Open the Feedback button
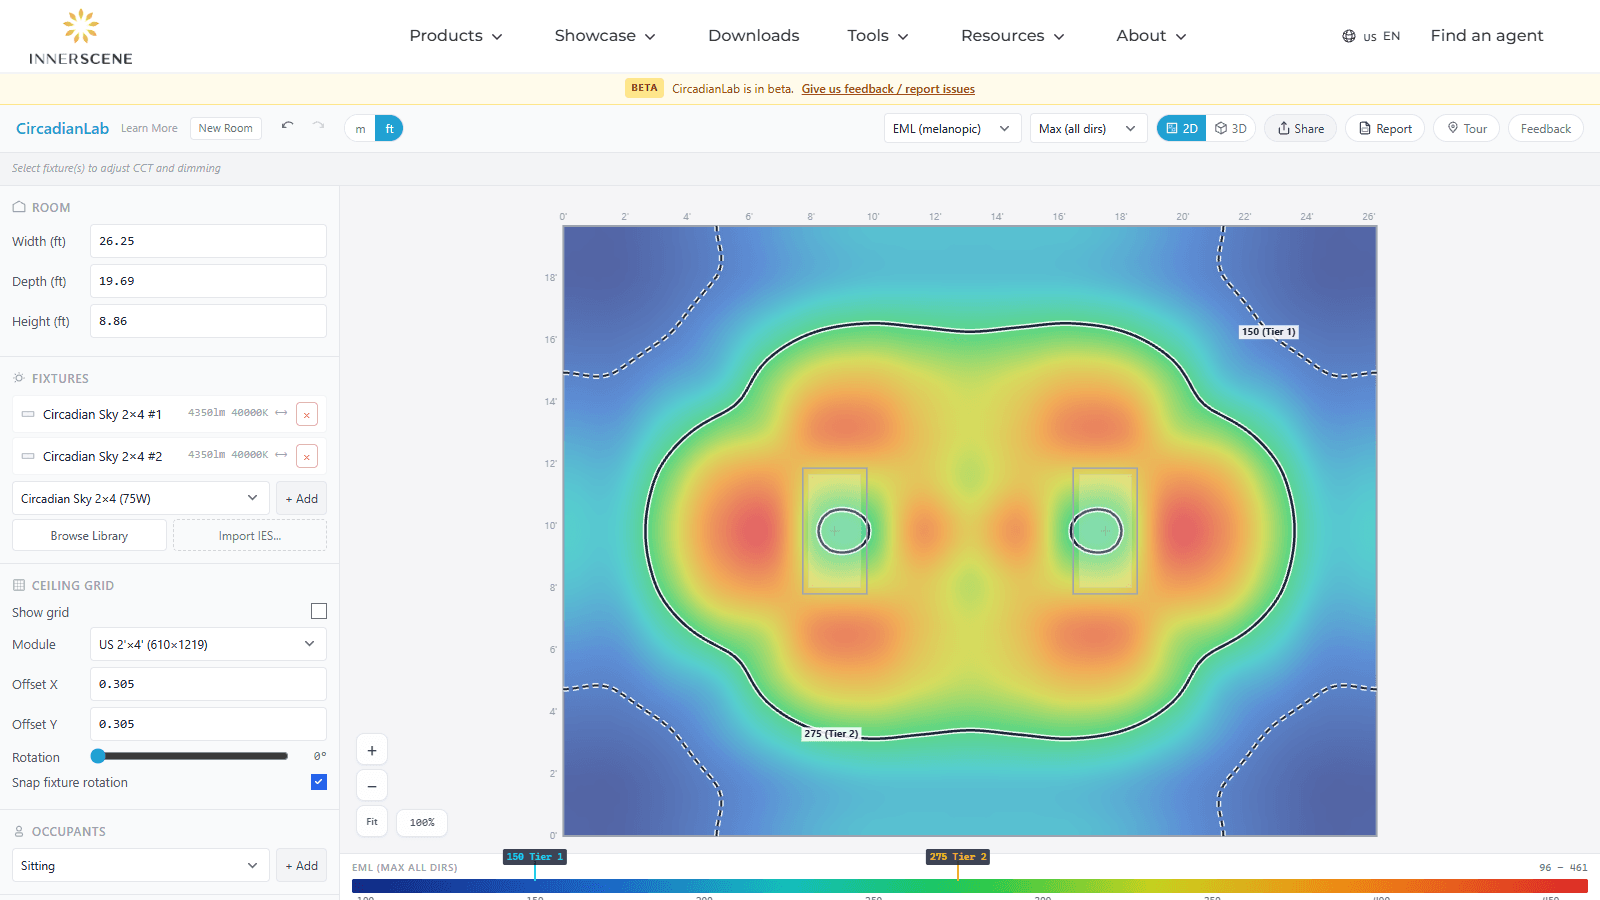The width and height of the screenshot is (1600, 900). 1546,128
